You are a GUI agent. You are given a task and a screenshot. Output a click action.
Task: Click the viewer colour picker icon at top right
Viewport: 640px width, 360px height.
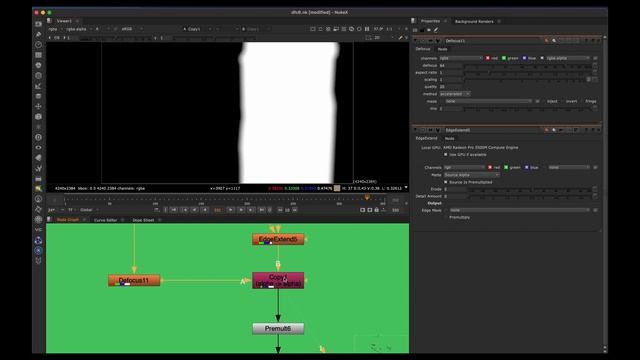pyautogui.click(x=400, y=38)
